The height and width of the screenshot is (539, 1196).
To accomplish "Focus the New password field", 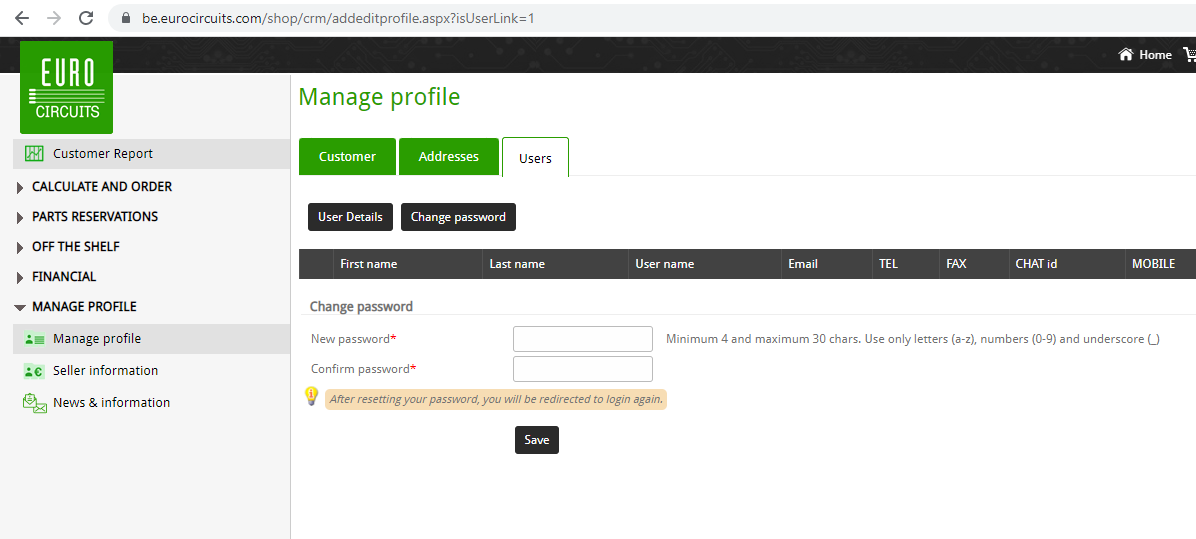I will click(582, 339).
